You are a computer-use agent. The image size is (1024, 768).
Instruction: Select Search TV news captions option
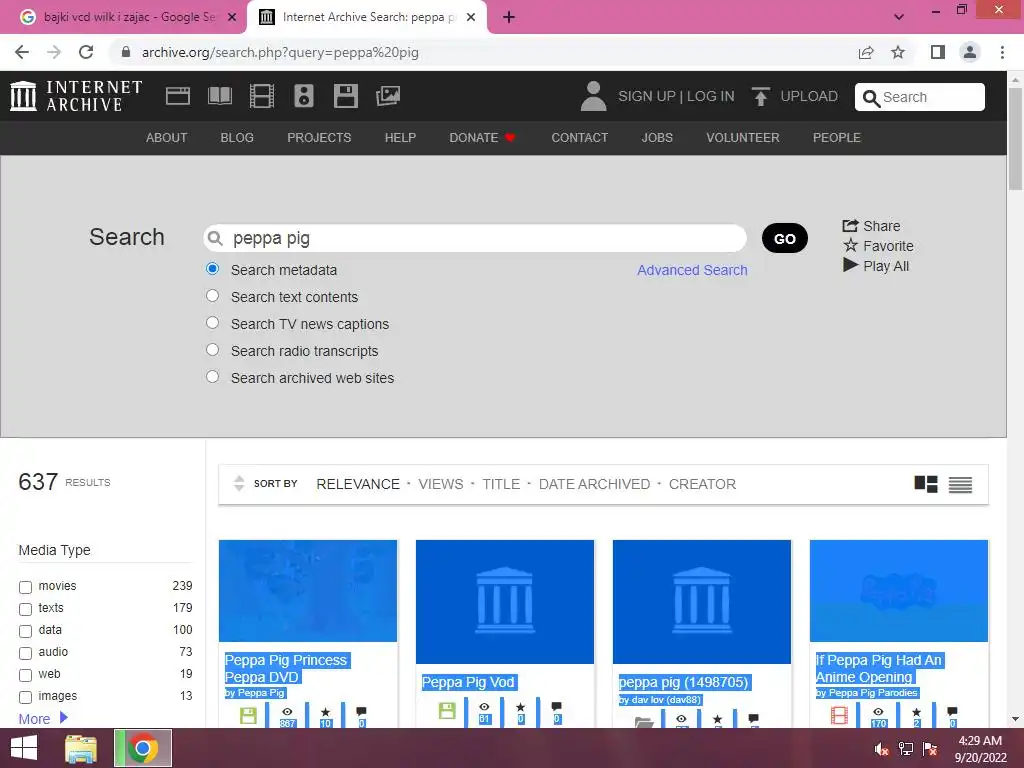(x=212, y=323)
